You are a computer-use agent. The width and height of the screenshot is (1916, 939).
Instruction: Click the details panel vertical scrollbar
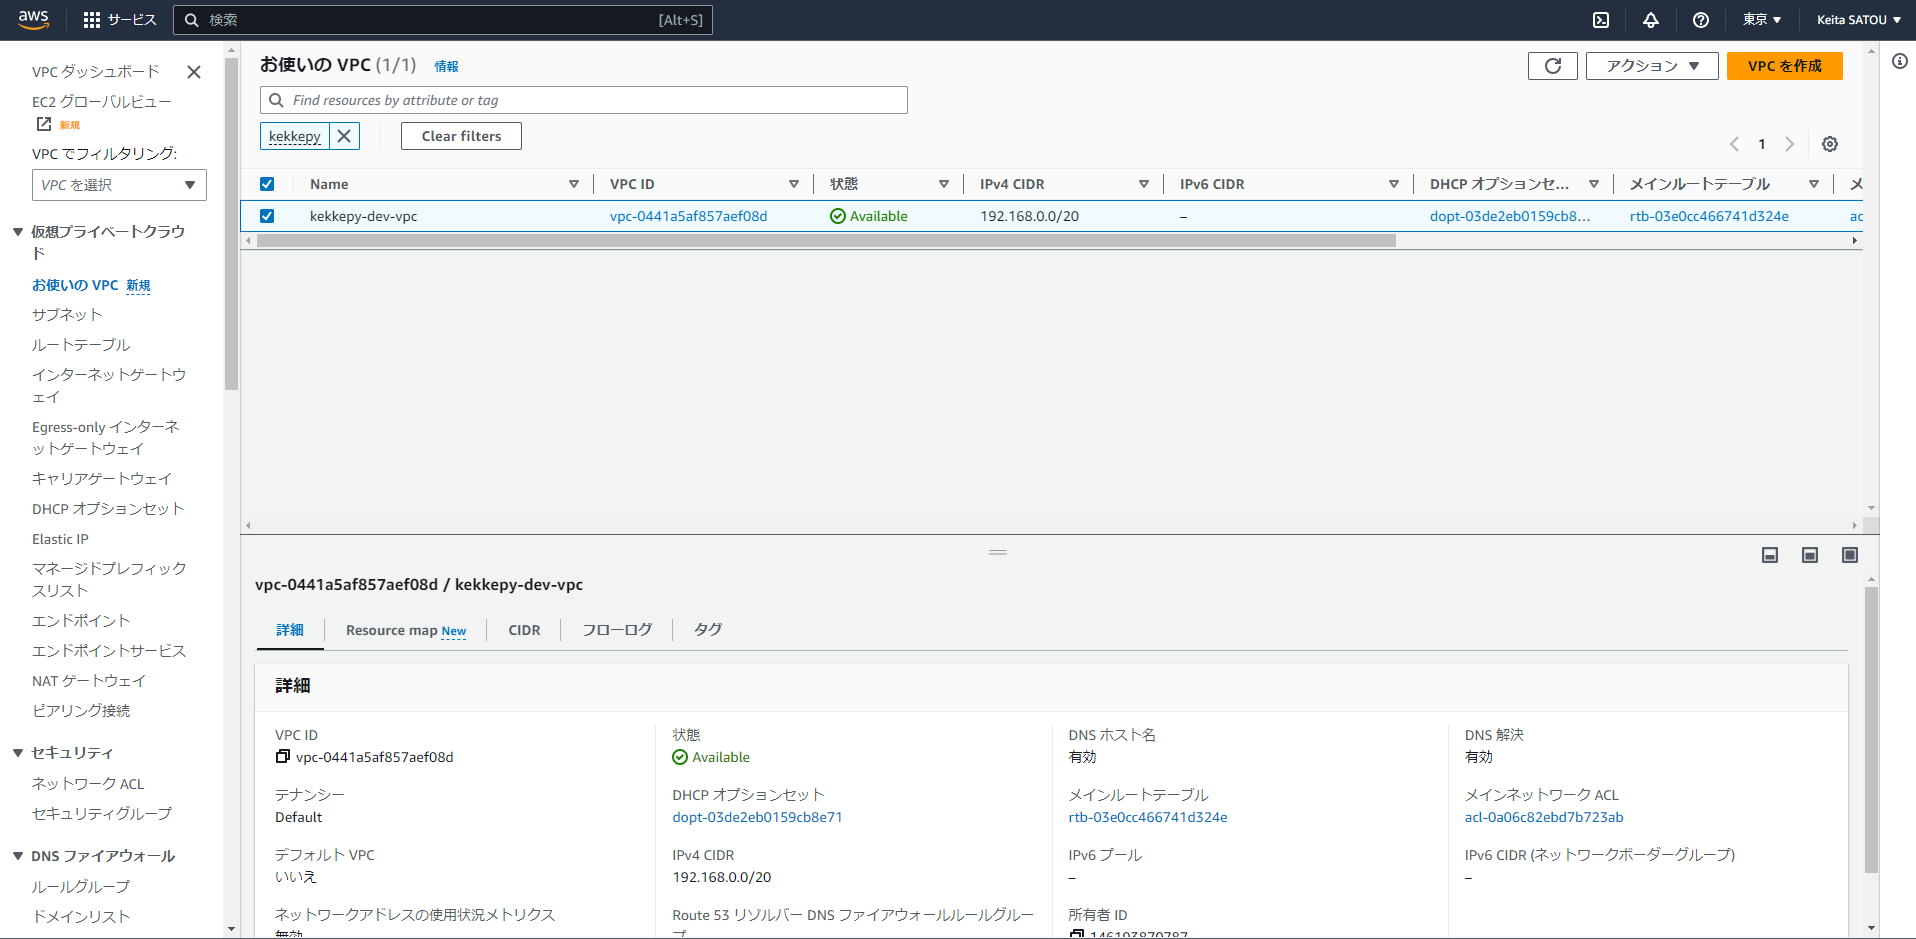(x=1871, y=730)
